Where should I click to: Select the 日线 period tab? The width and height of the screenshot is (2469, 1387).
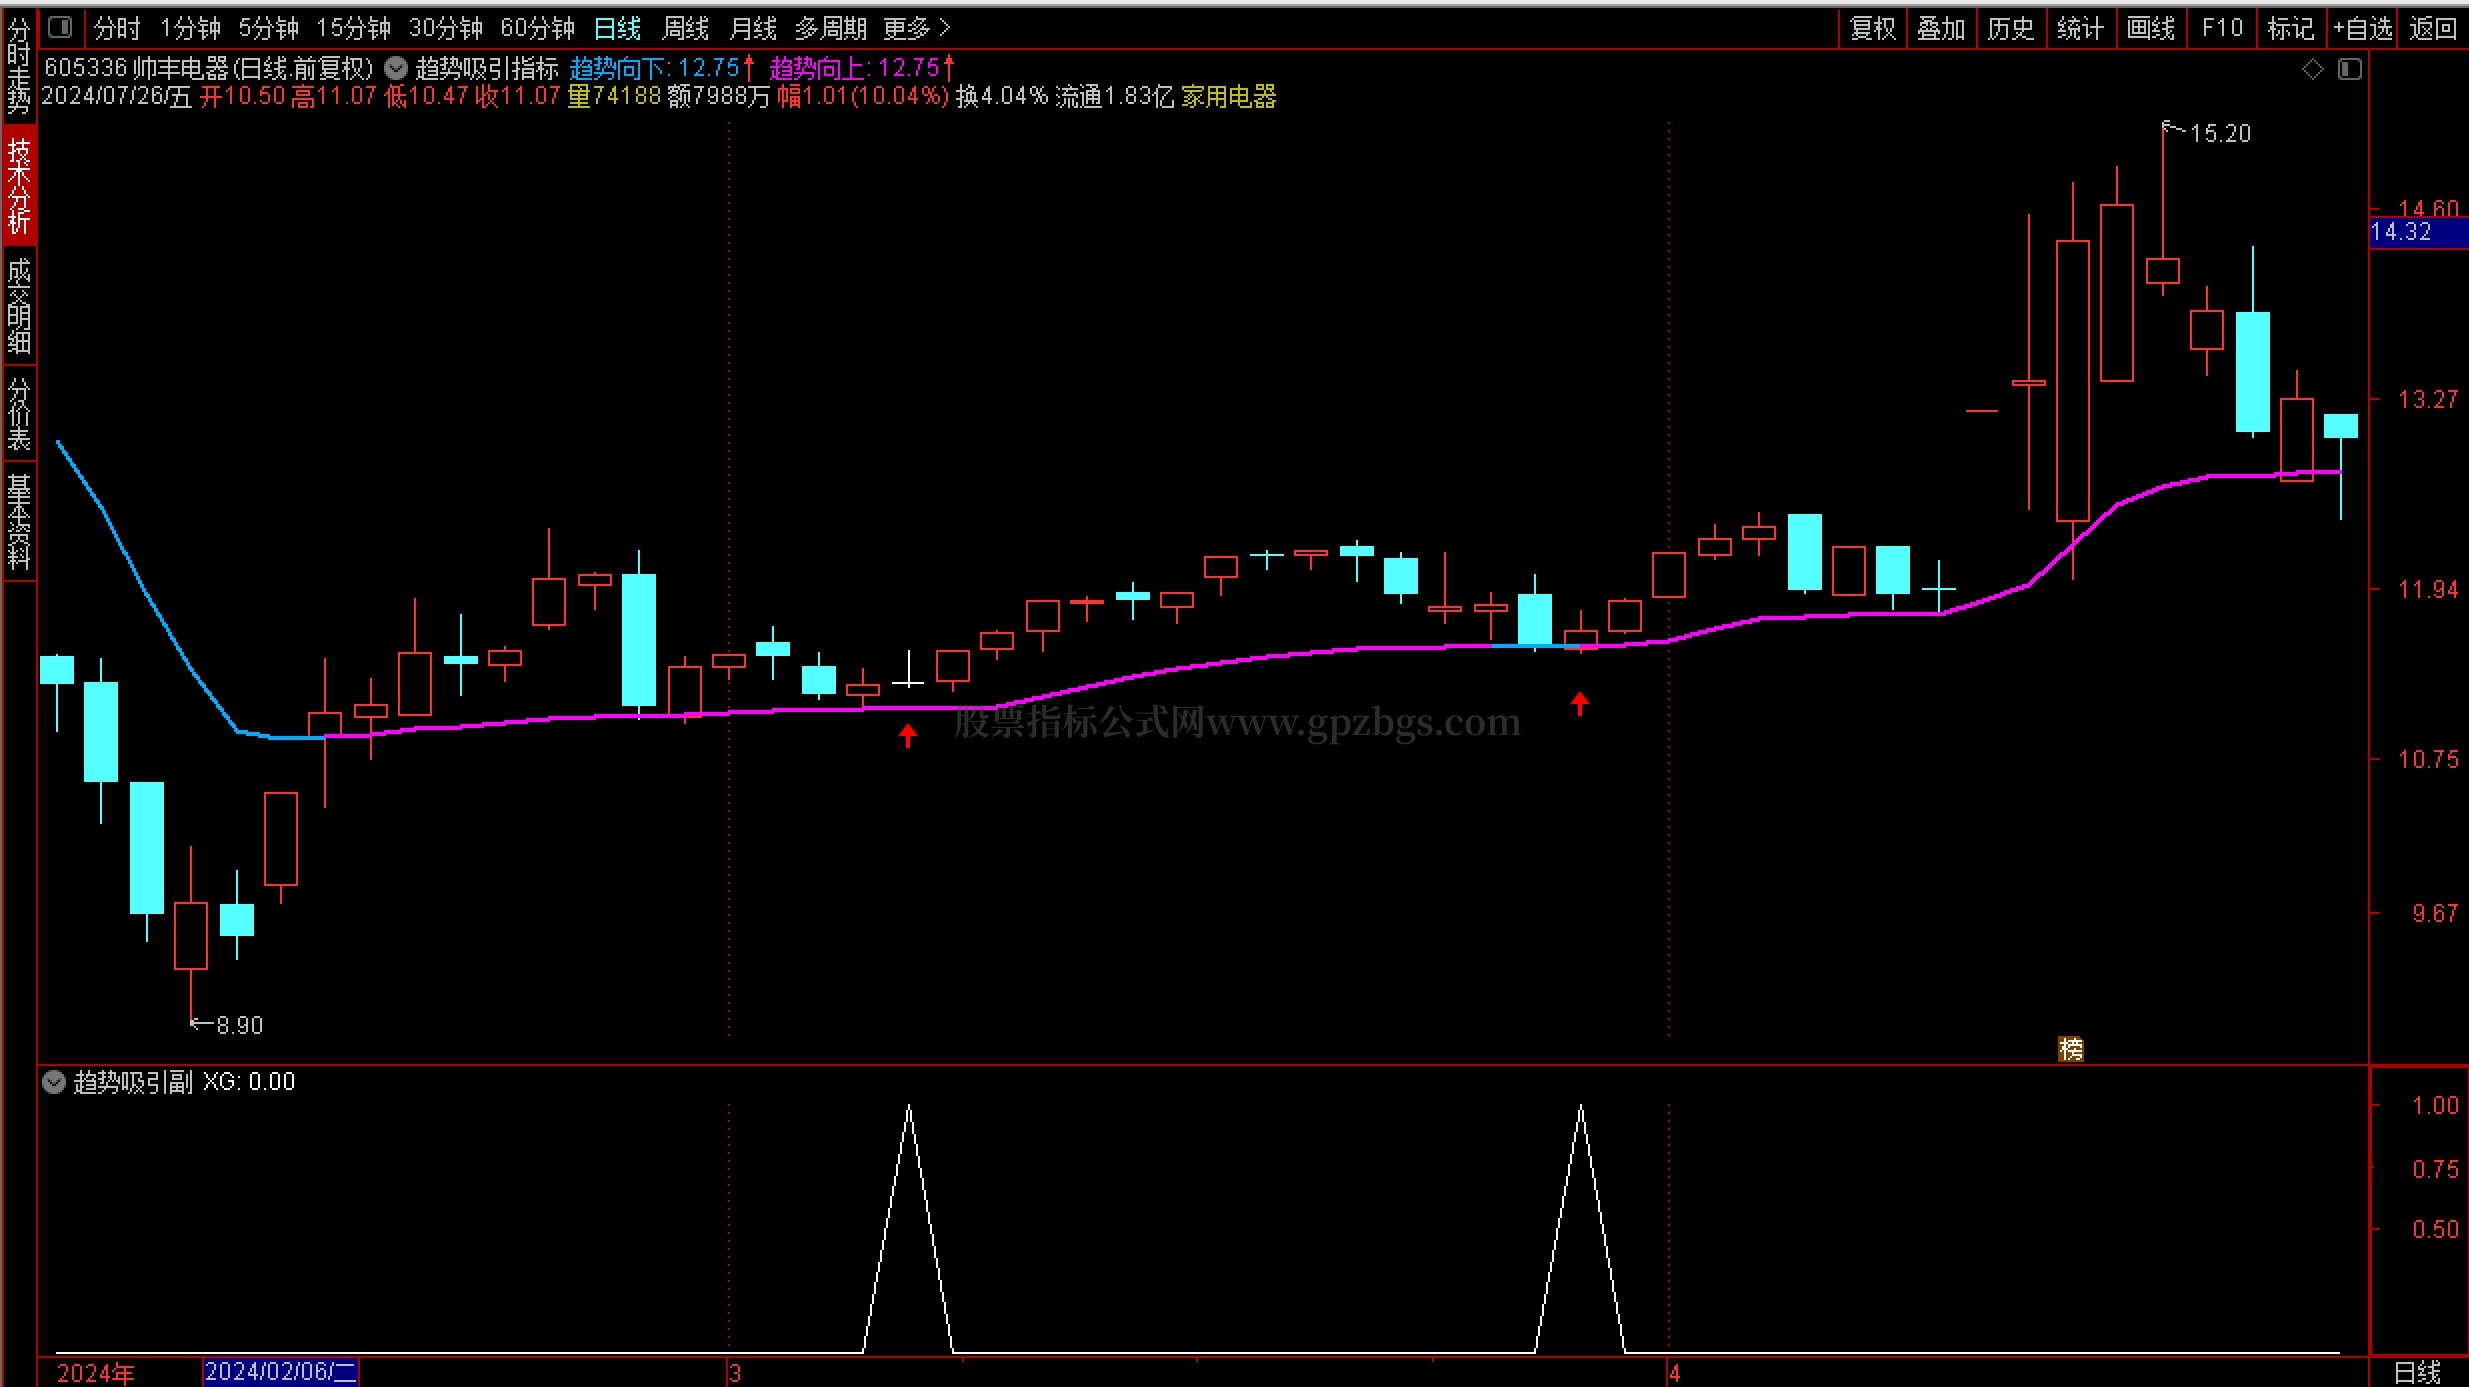617,28
